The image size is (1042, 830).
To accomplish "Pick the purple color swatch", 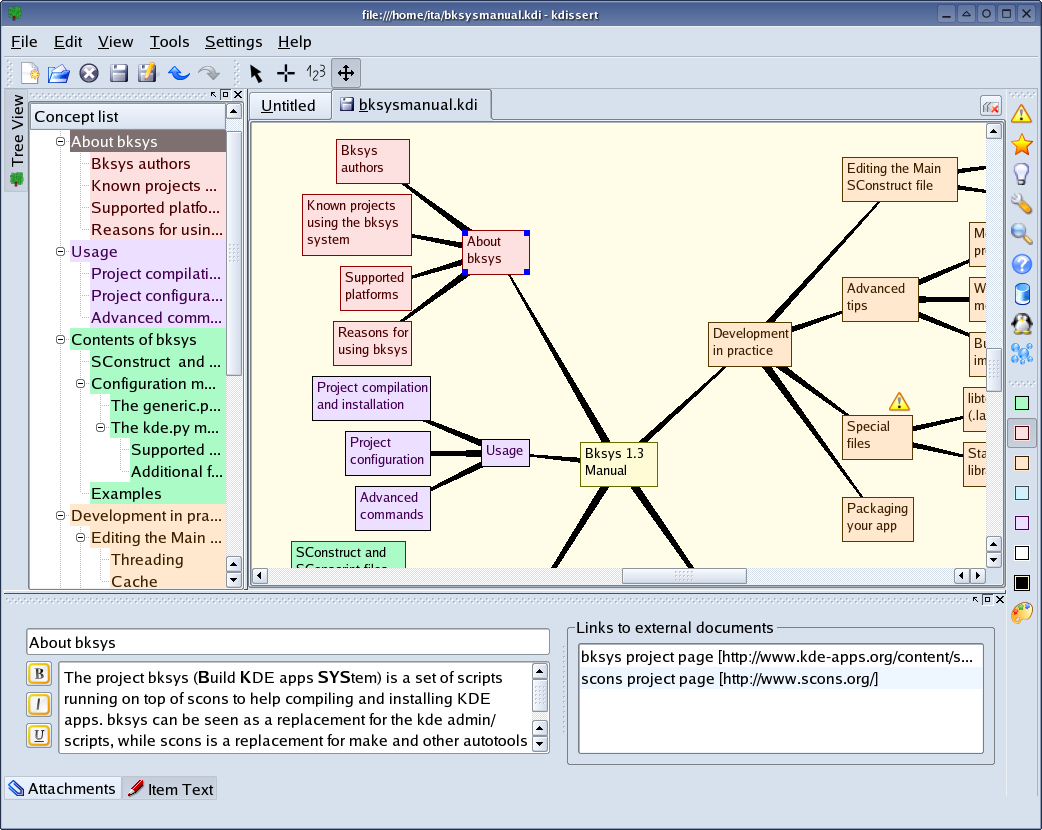I will [x=1022, y=522].
